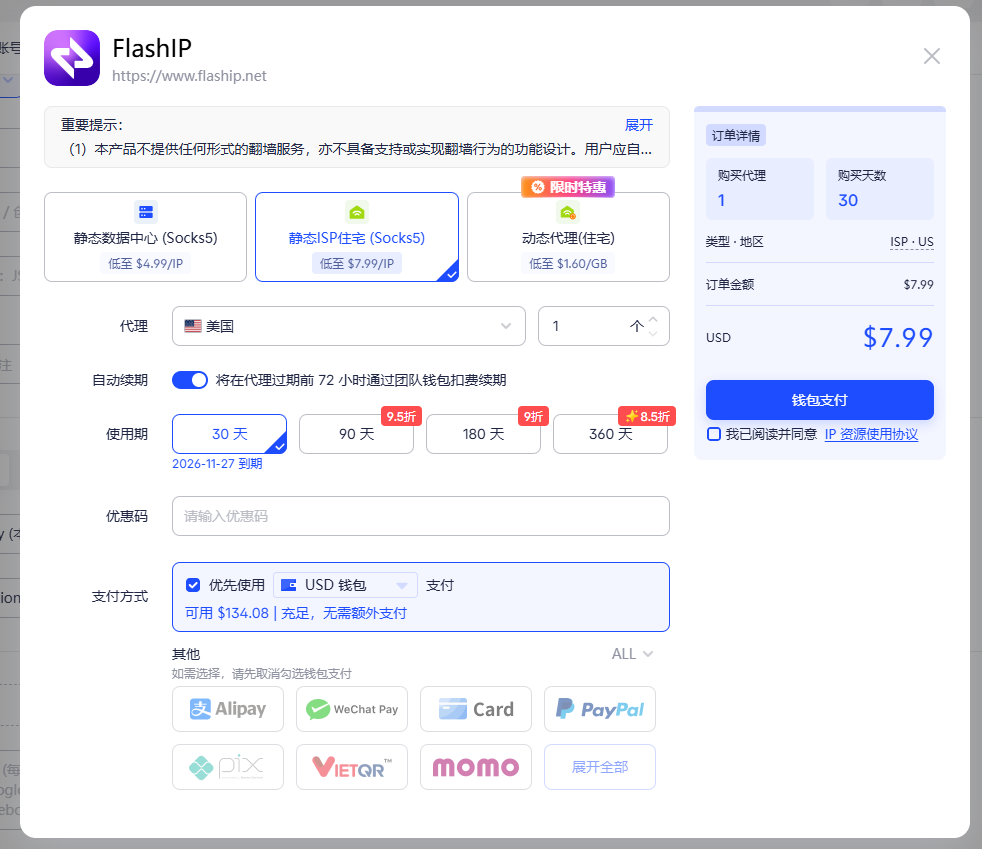
Task: Uncheck the 优先使用 wallet checkbox
Action: click(x=193, y=585)
